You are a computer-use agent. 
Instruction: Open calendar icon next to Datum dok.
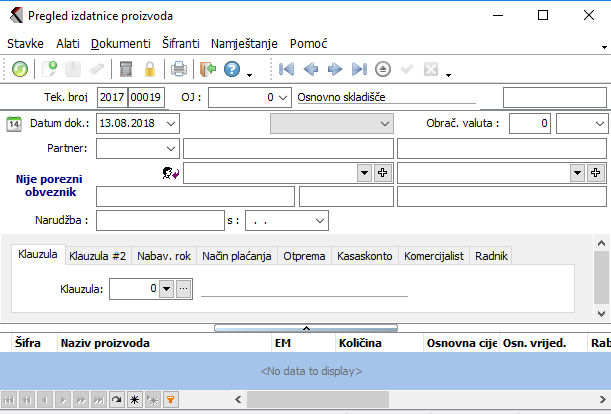(x=14, y=123)
